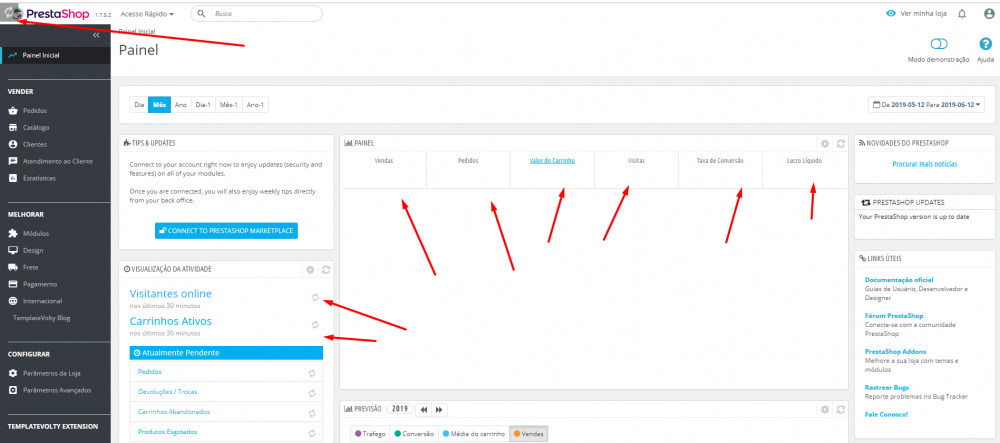Viewport: 1000px width, 443px height.
Task: Open settings gear in Previsão panel
Action: coord(825,409)
